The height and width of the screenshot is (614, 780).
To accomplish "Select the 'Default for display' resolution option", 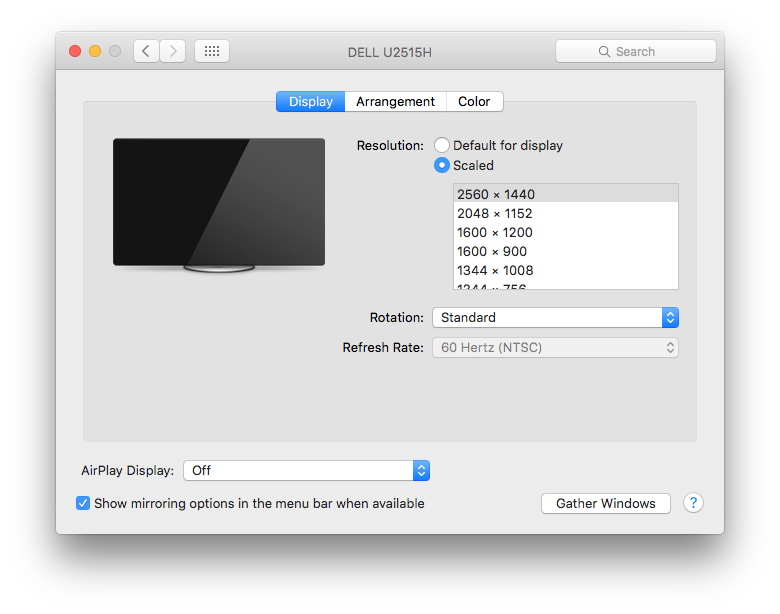I will pyautogui.click(x=442, y=145).
